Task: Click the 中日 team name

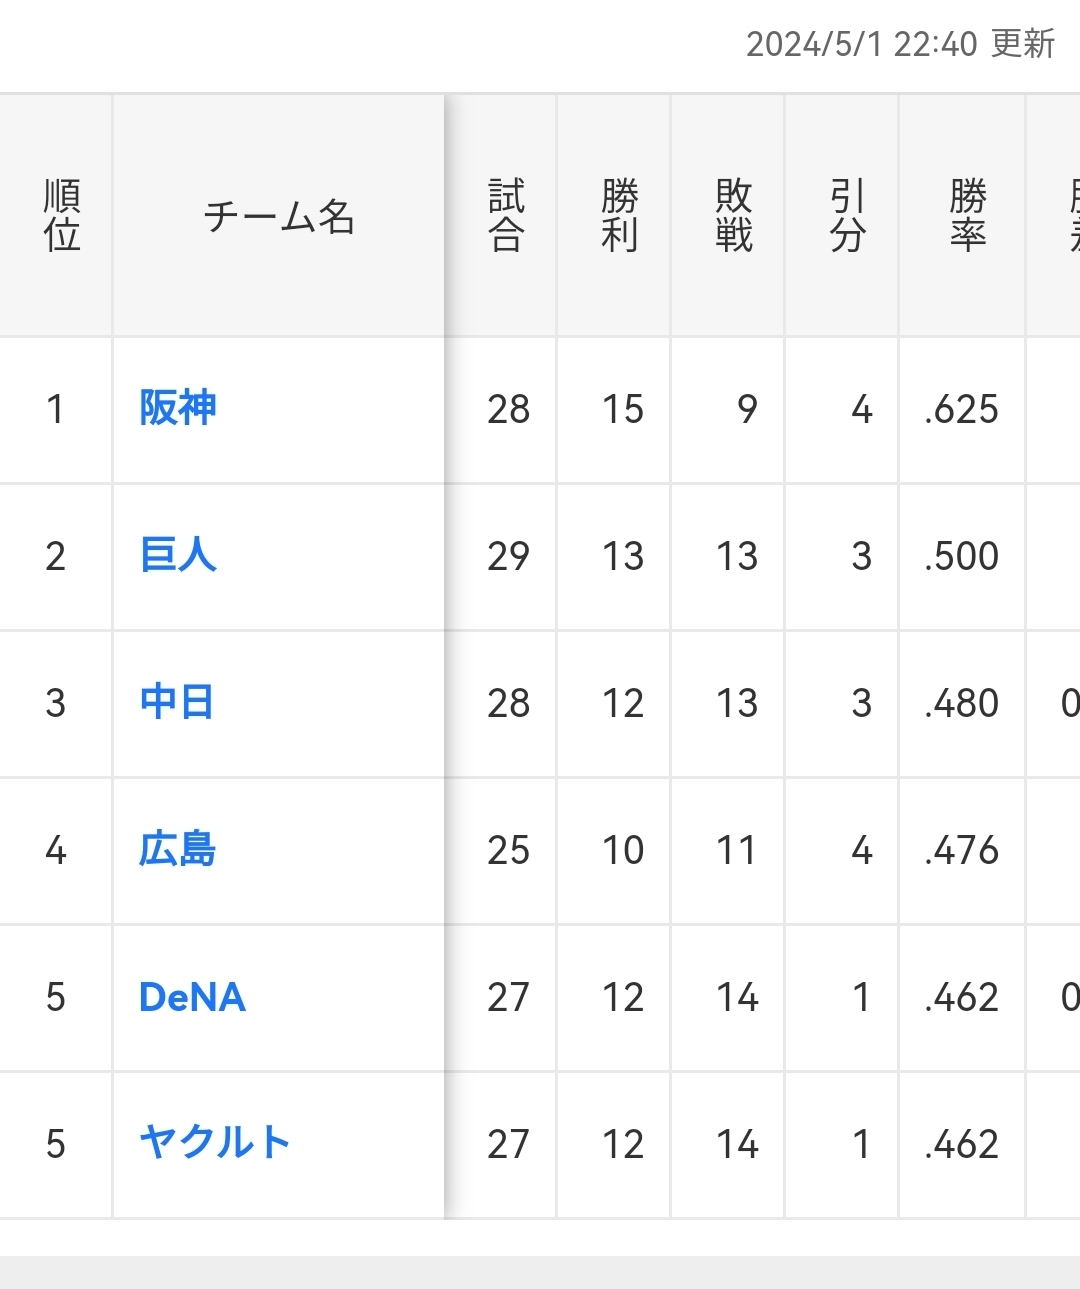Action: click(x=176, y=702)
